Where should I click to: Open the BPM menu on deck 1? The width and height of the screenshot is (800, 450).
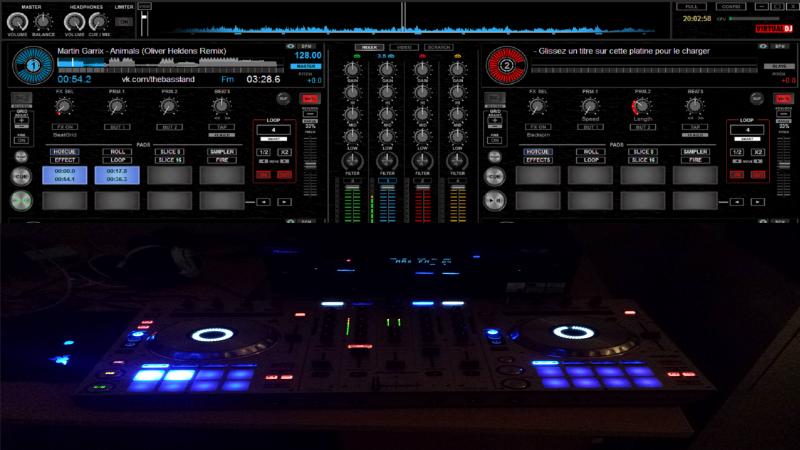pyautogui.click(x=307, y=46)
